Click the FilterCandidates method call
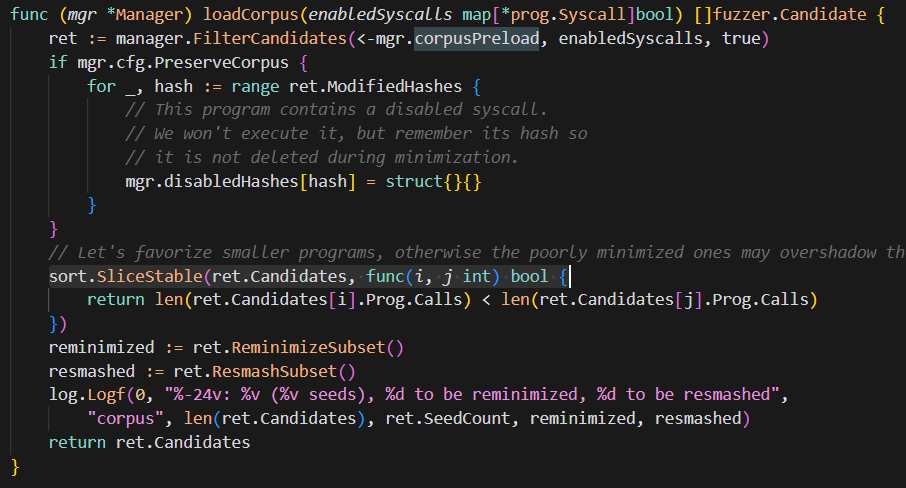The height and width of the screenshot is (488, 906). (x=270, y=39)
